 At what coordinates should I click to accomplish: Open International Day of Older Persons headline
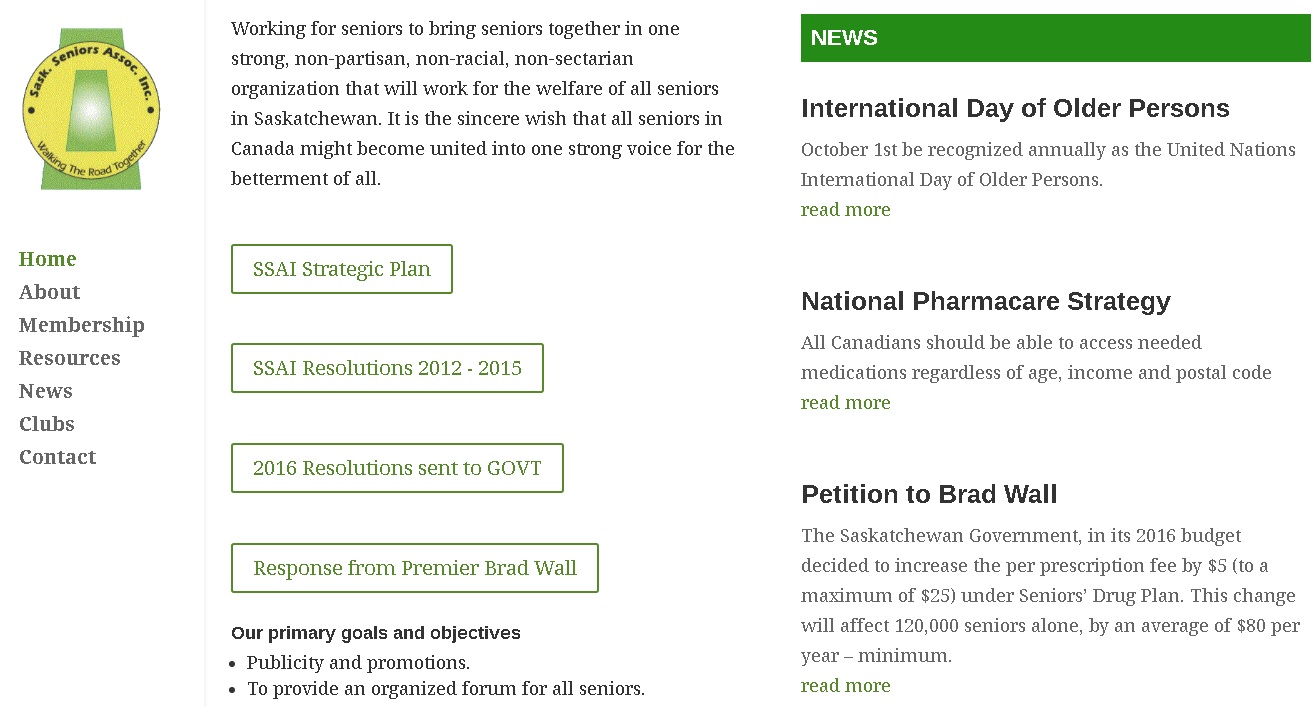(1015, 108)
